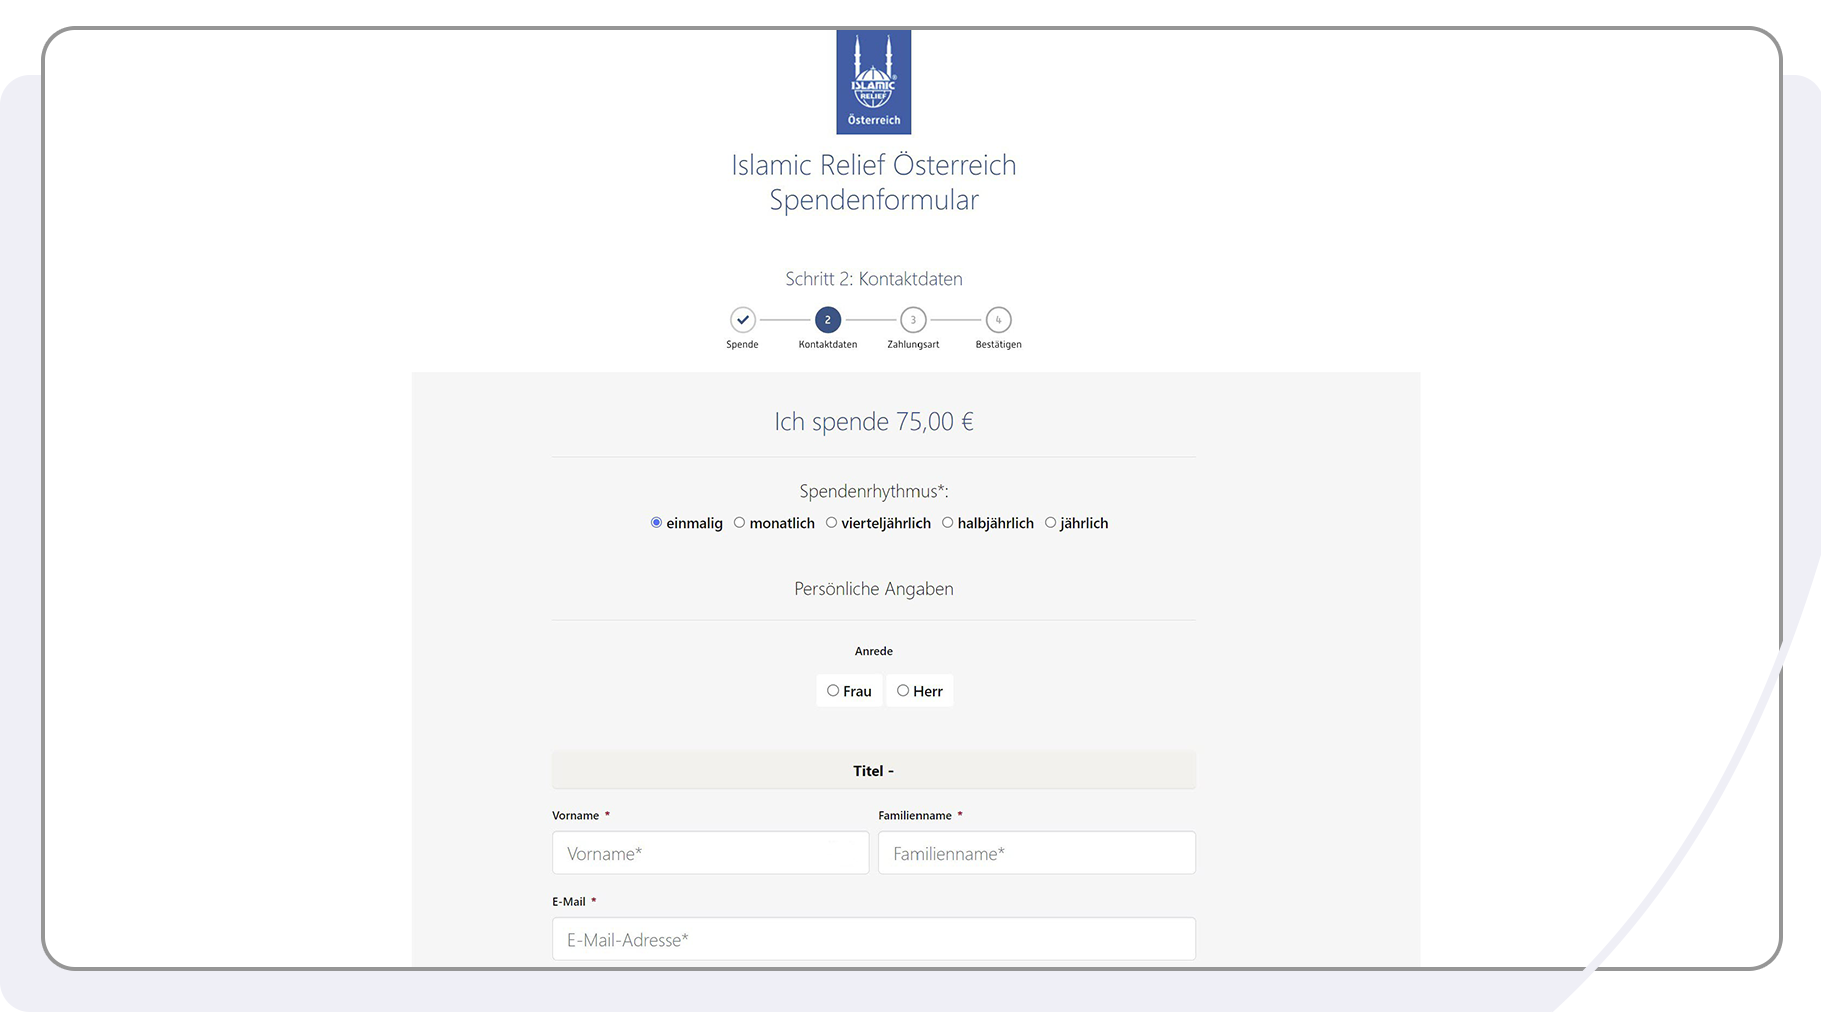Select Frau as Anrede

click(x=834, y=690)
